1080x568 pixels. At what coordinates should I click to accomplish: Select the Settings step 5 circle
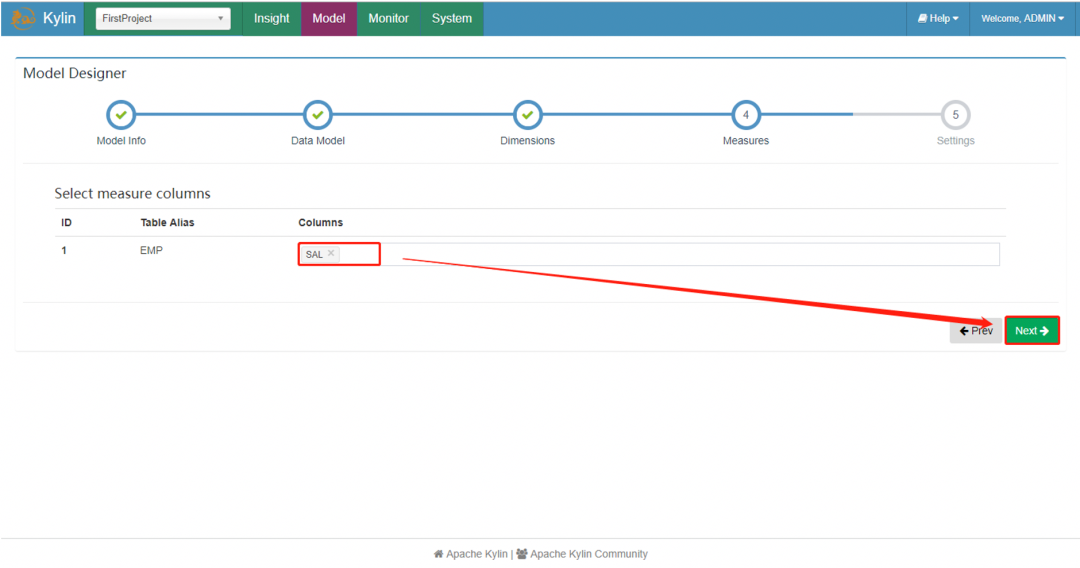tap(955, 115)
